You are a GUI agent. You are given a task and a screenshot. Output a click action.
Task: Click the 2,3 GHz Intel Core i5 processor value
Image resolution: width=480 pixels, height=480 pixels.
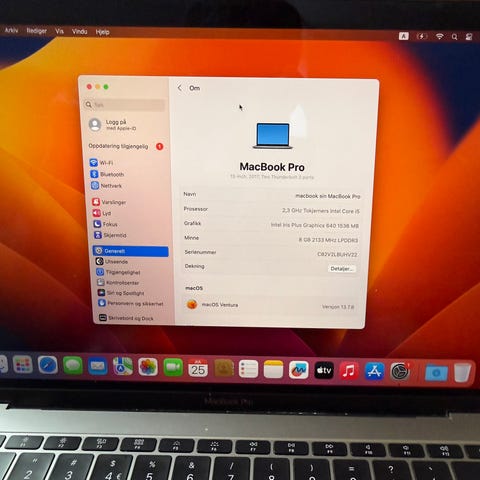pyautogui.click(x=321, y=211)
